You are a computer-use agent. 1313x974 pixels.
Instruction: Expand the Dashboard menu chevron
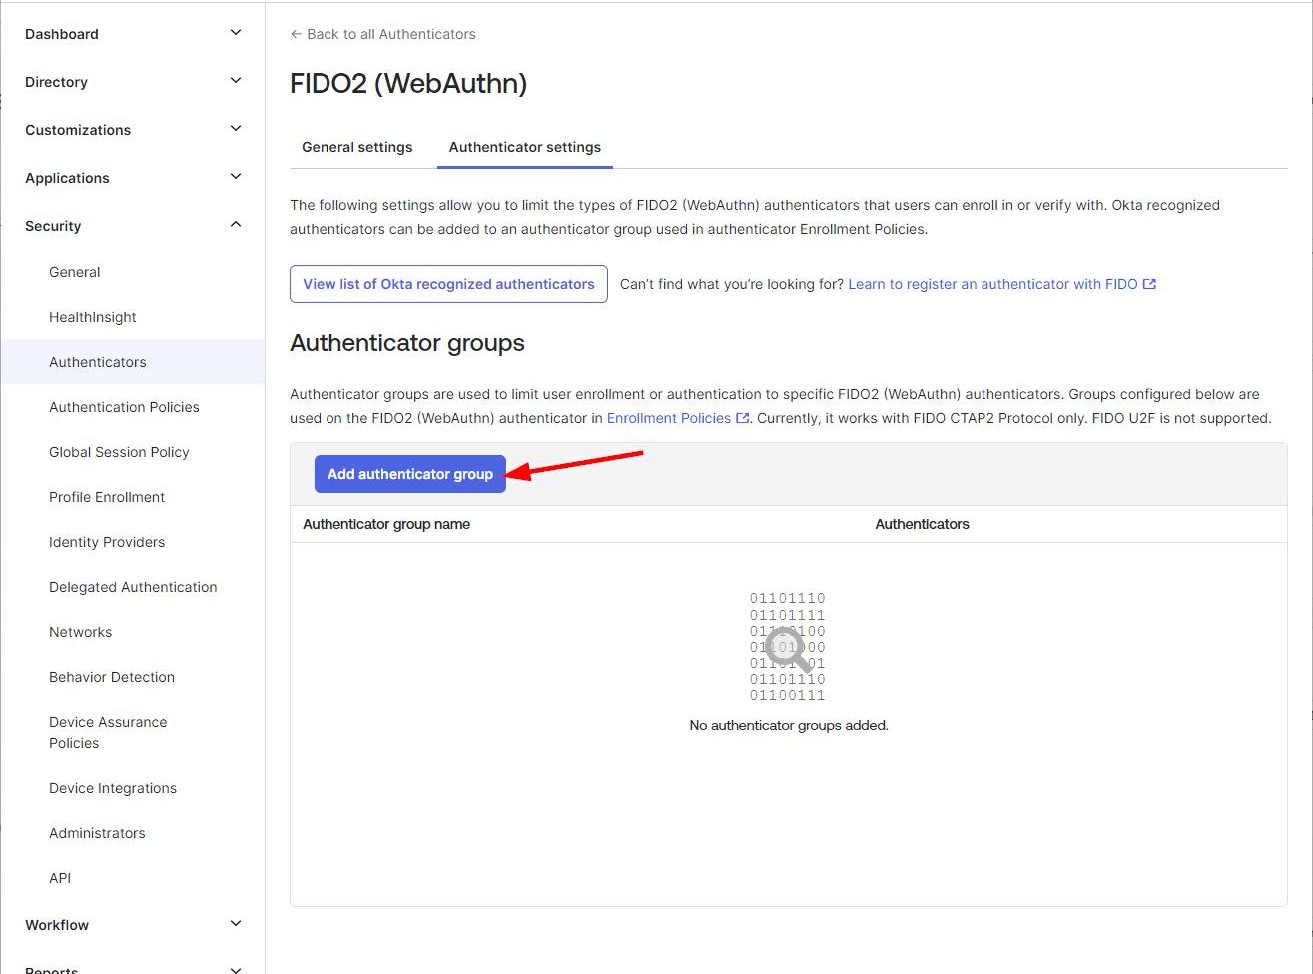pyautogui.click(x=236, y=33)
